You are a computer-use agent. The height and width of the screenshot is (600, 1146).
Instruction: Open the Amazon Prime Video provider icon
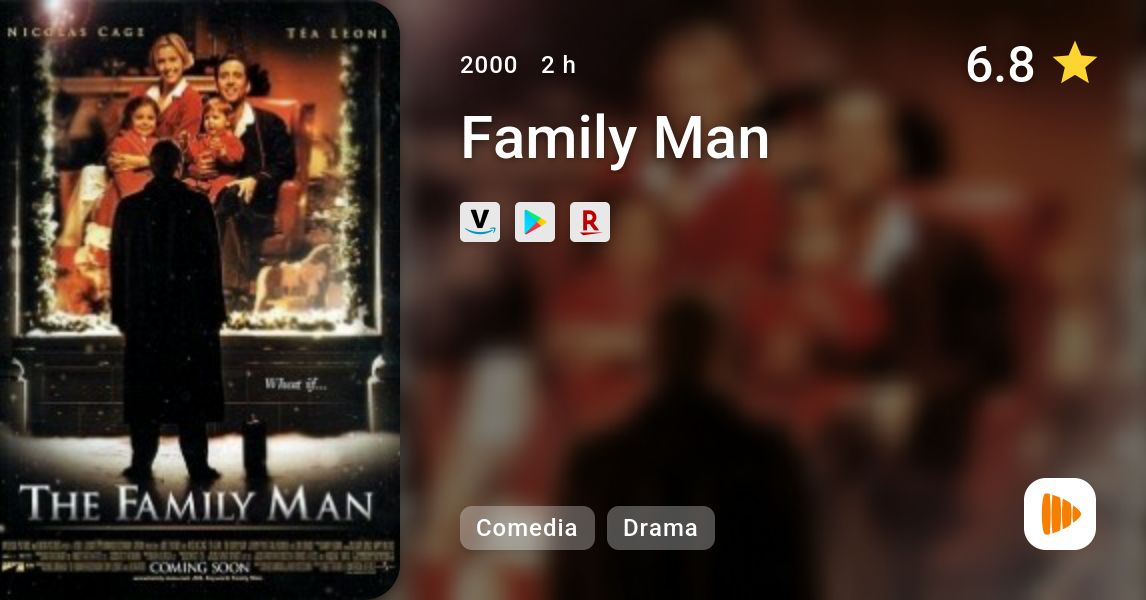coord(480,222)
